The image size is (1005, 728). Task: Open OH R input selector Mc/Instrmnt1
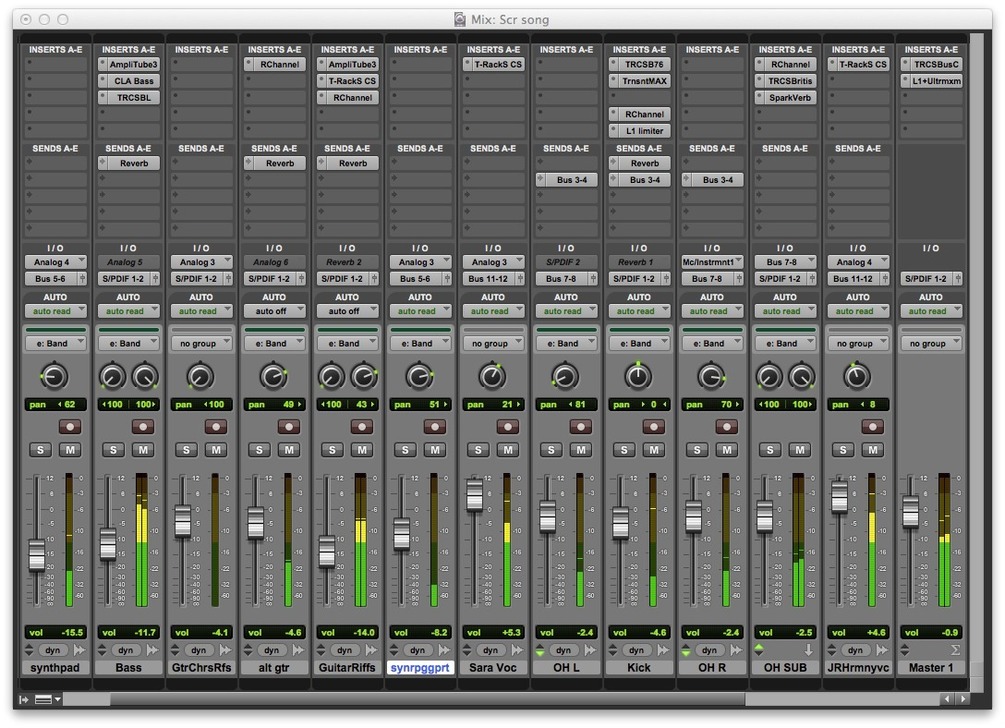click(712, 262)
